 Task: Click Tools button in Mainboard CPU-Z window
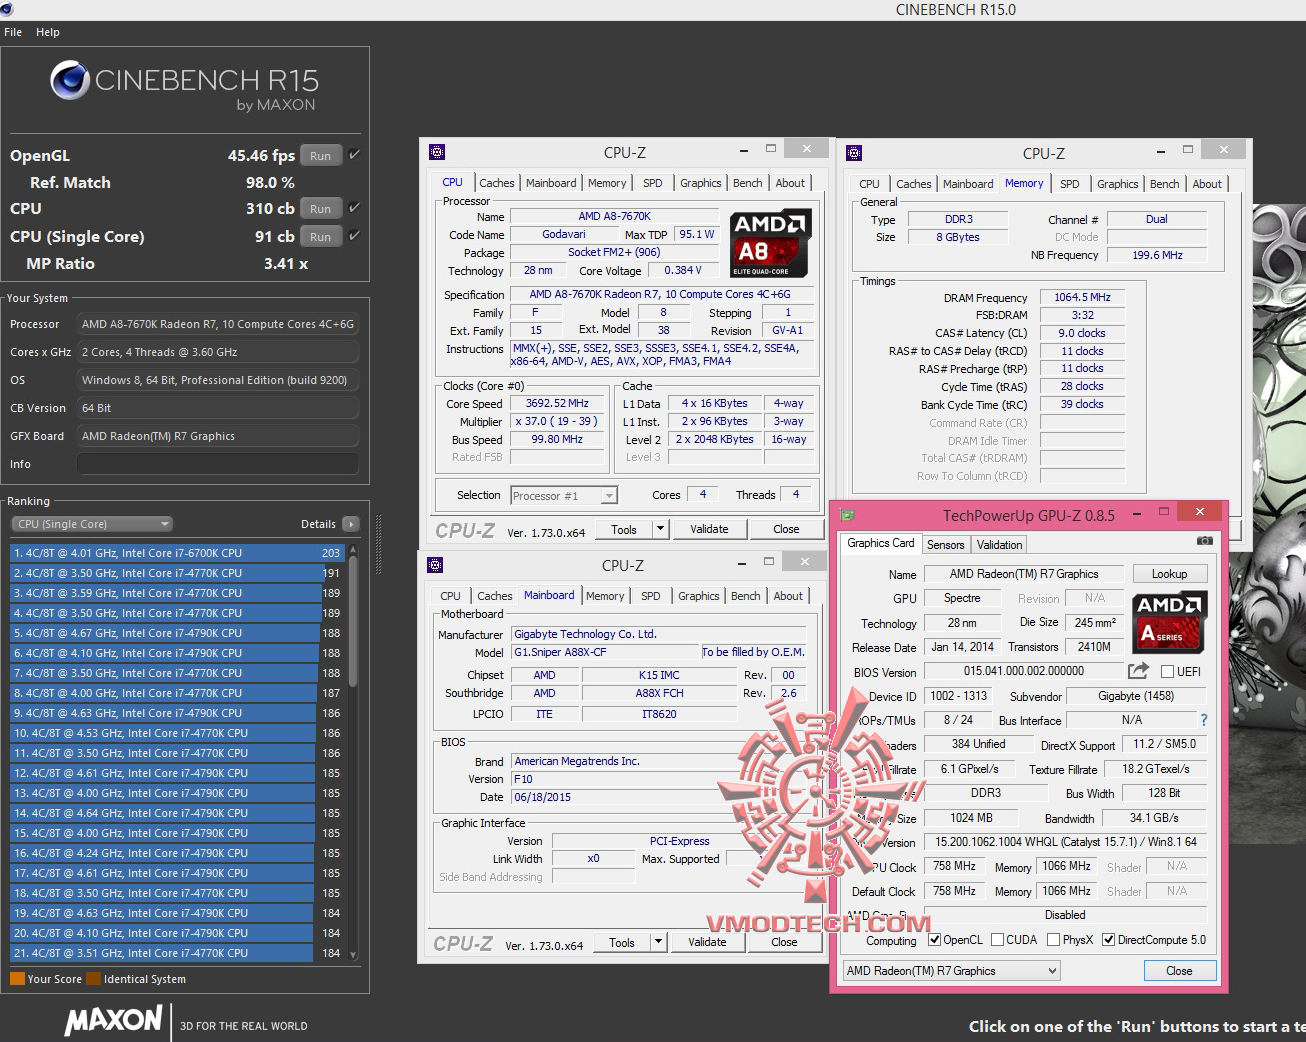coord(622,942)
